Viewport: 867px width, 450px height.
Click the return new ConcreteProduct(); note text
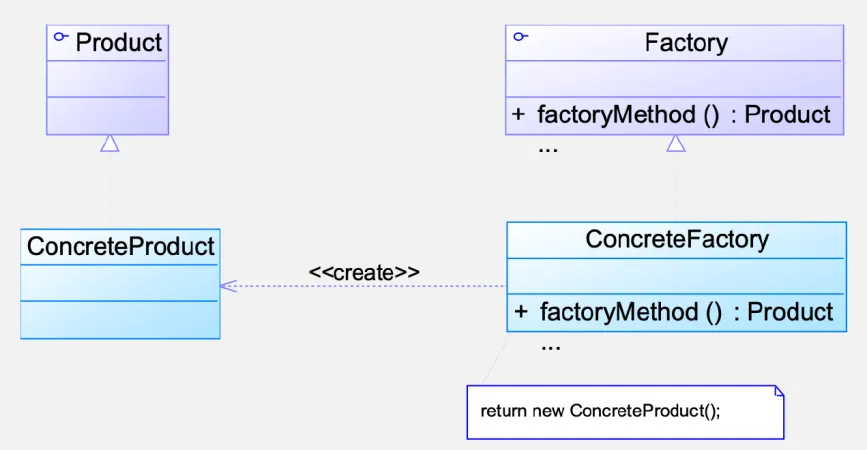click(x=600, y=411)
